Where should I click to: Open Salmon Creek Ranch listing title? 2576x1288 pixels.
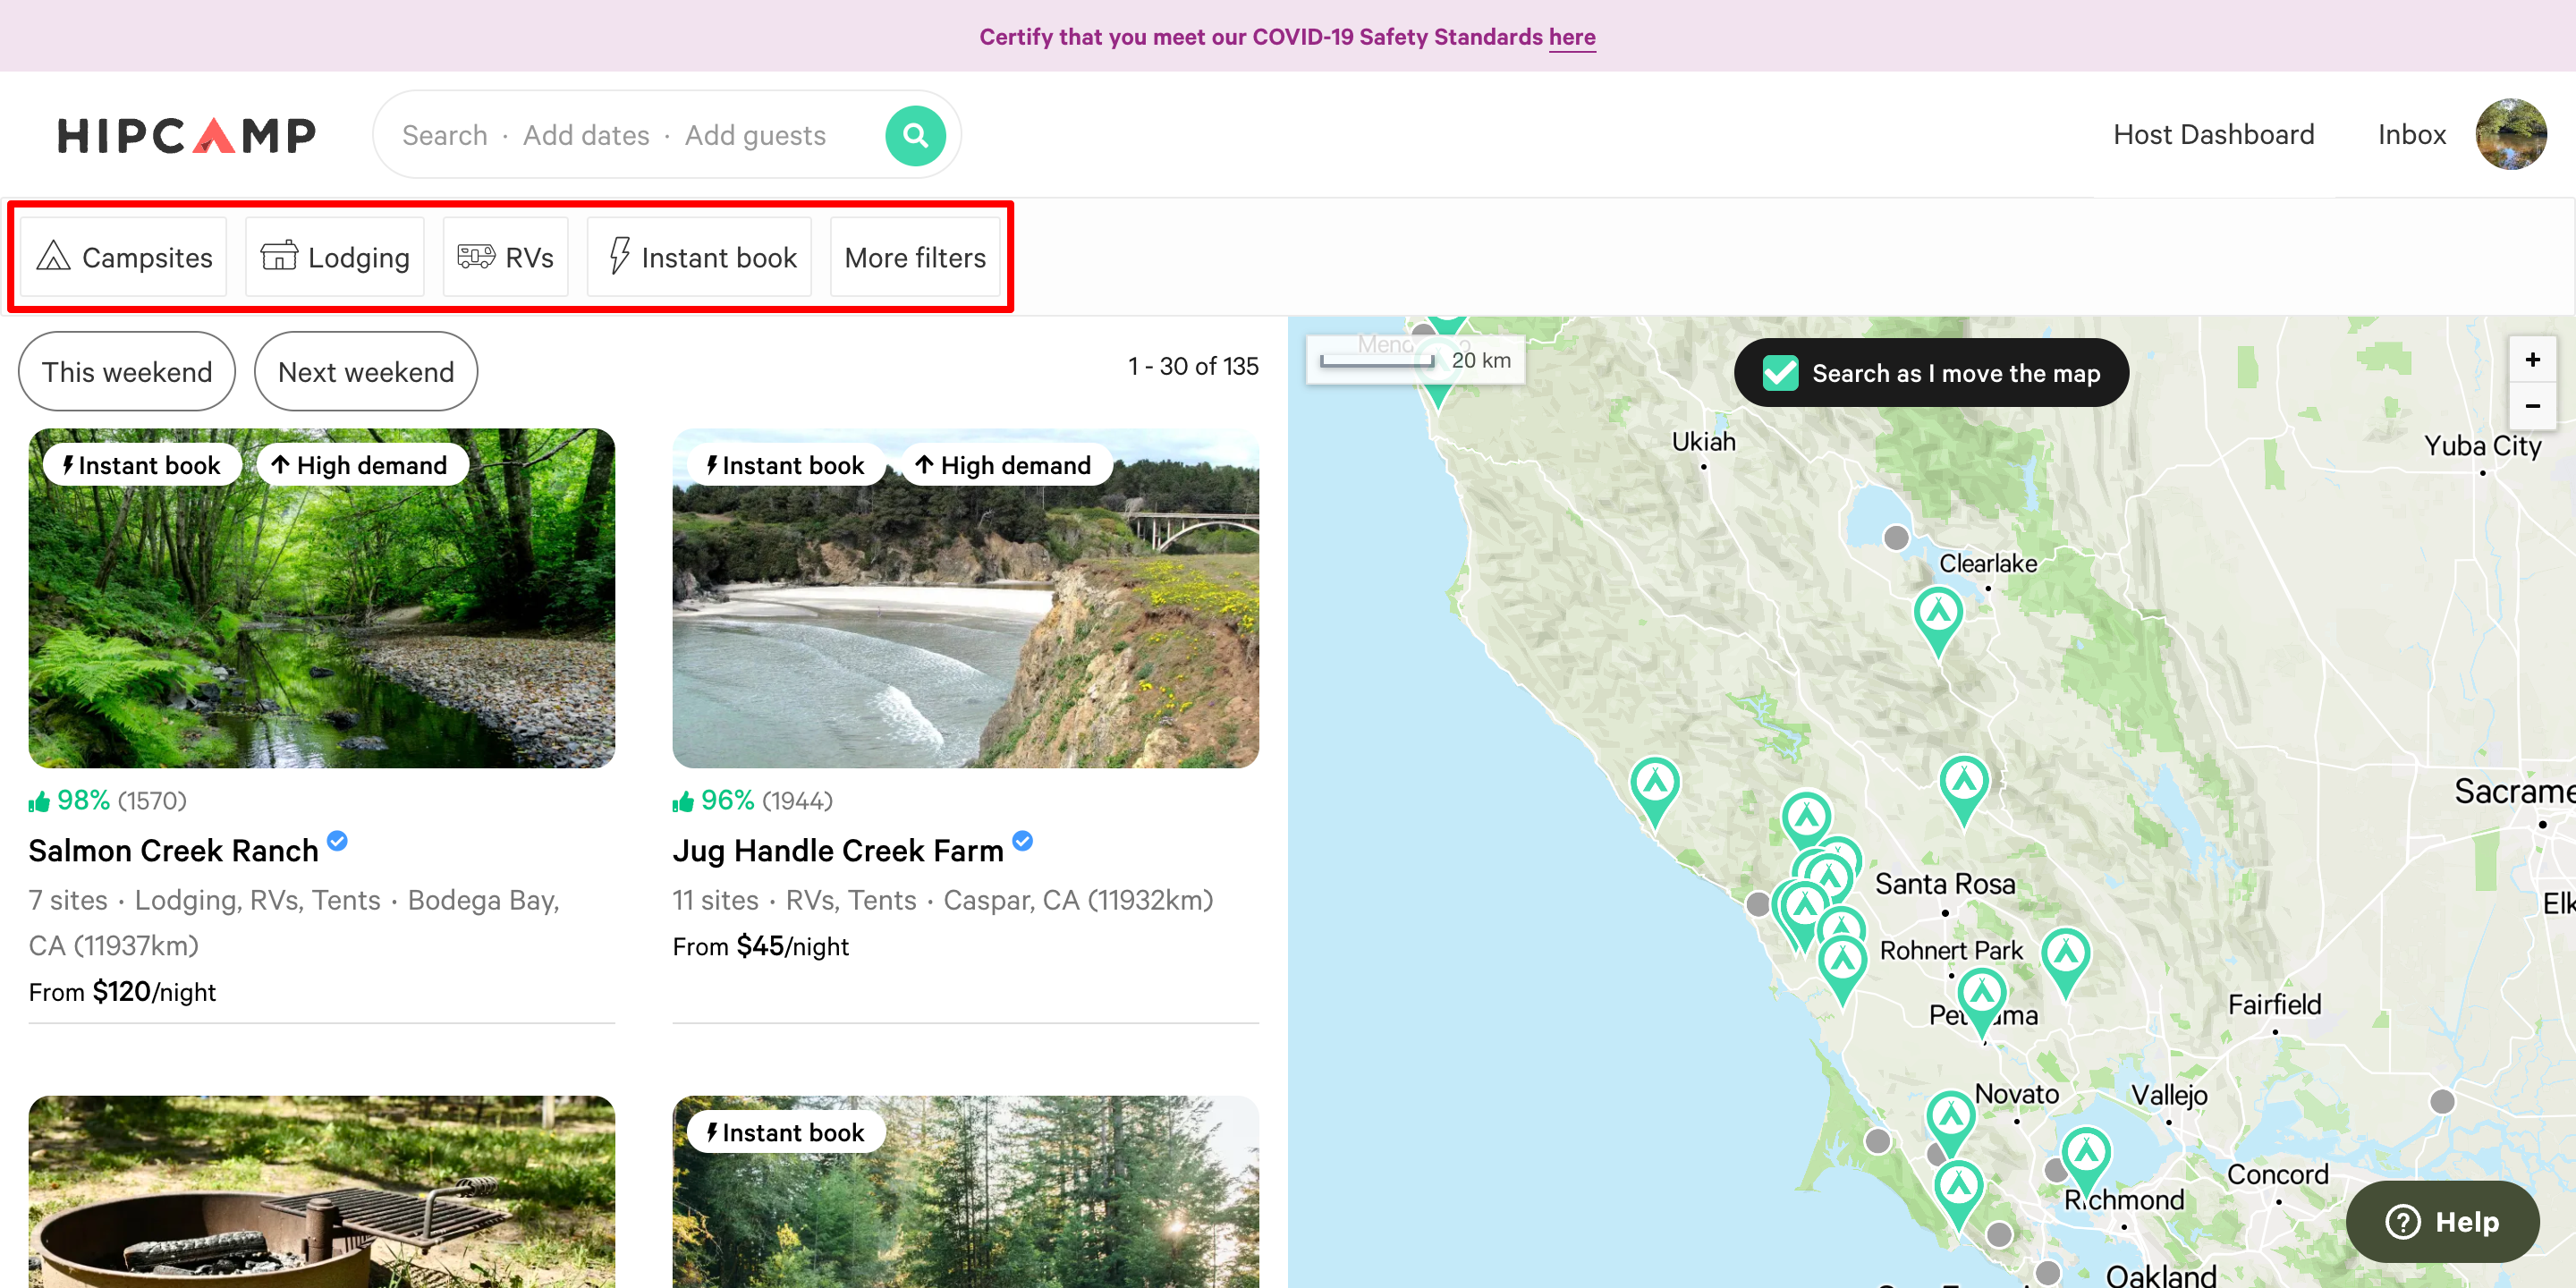pyautogui.click(x=174, y=850)
